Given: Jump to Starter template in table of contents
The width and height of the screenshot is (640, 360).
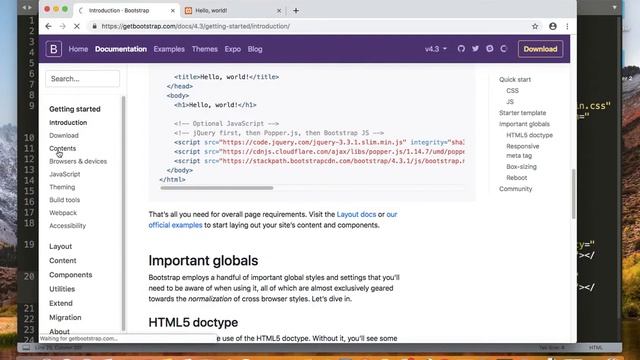Looking at the screenshot, I should [x=522, y=113].
